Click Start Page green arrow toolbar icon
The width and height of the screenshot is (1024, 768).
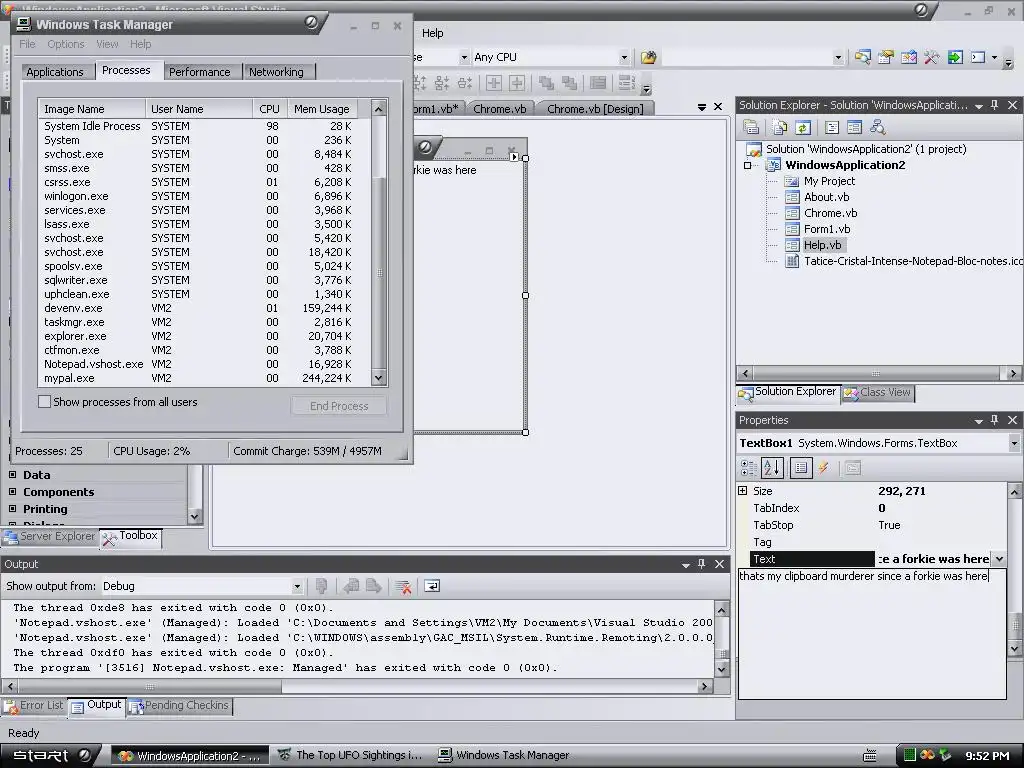(x=955, y=57)
